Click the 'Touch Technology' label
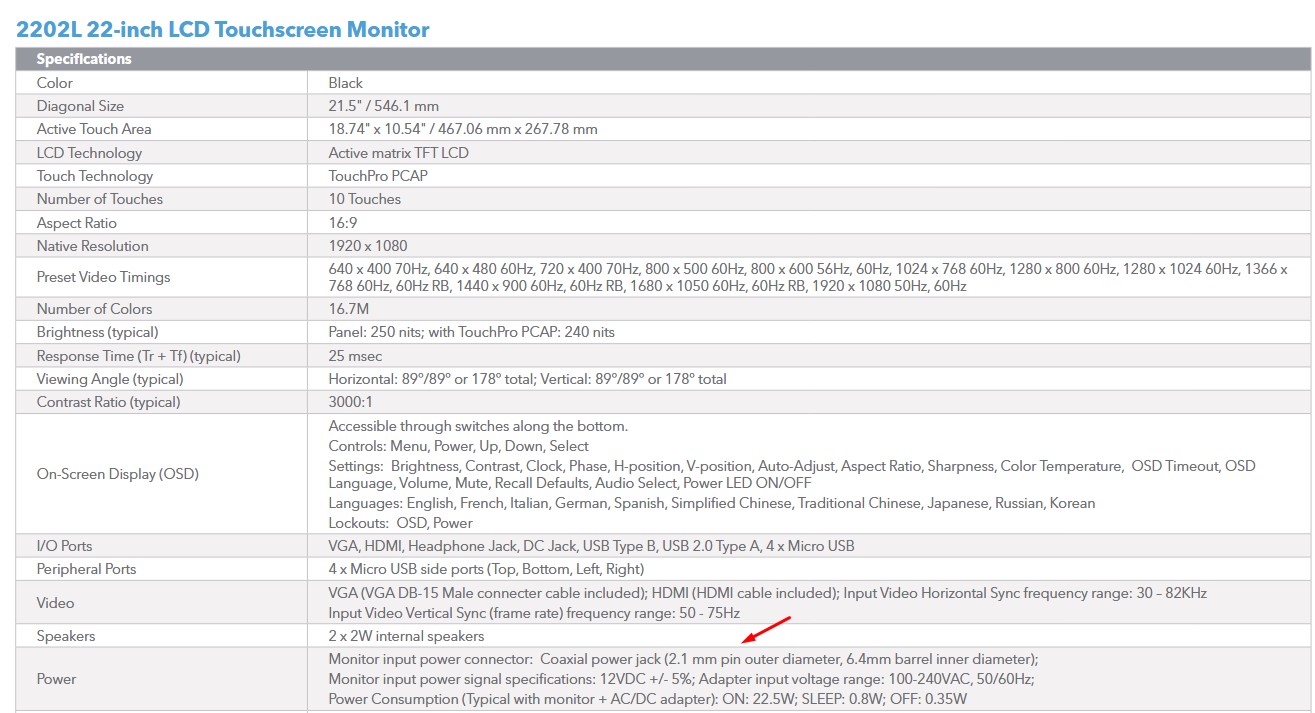The width and height of the screenshot is (1315, 713). pos(95,176)
